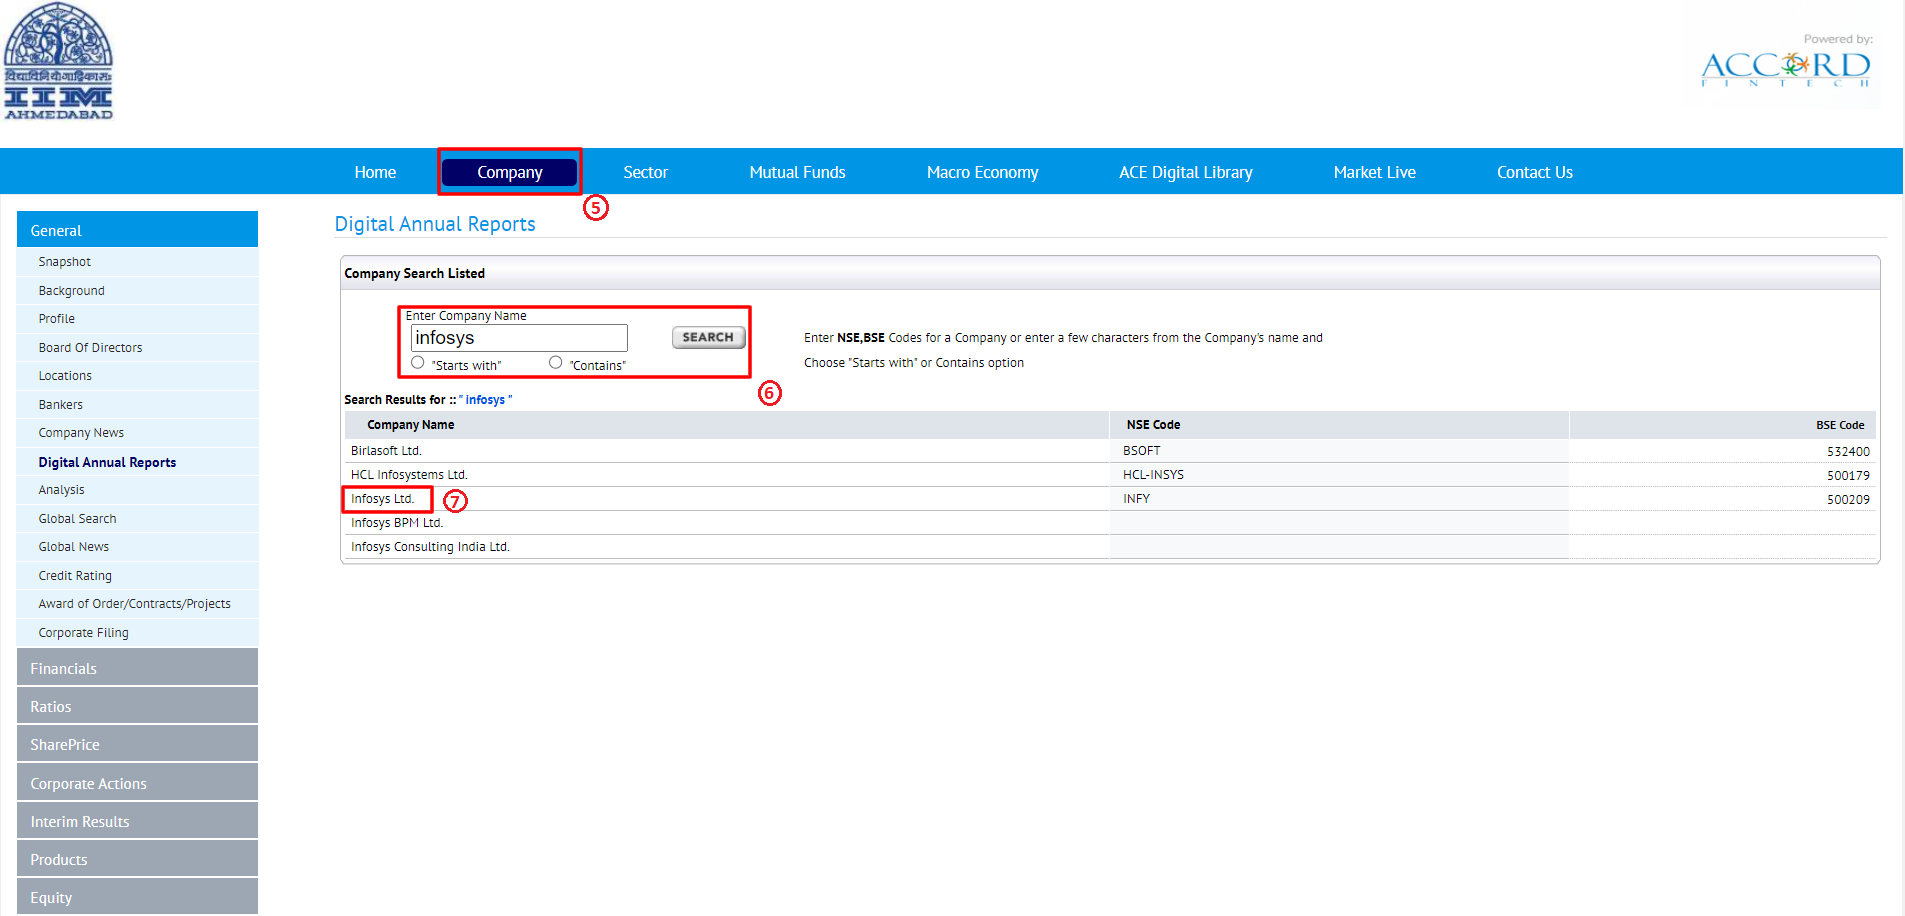Expand the SharePrice sidebar section
The image size is (1905, 916).
[x=137, y=744]
